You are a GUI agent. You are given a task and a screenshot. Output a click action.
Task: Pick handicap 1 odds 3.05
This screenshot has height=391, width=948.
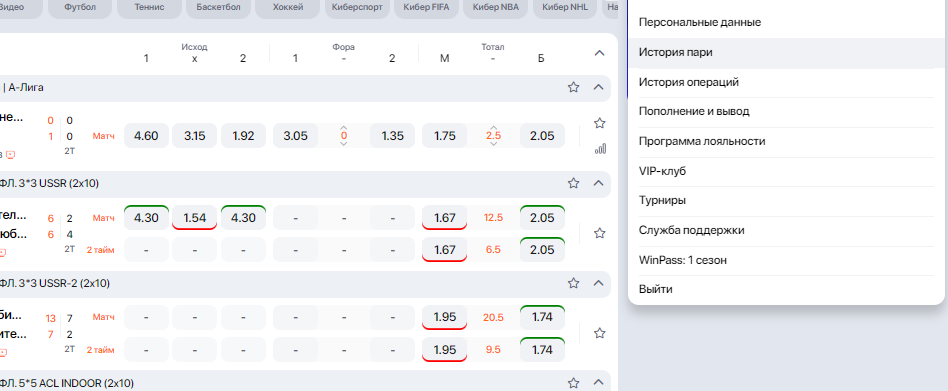[295, 136]
